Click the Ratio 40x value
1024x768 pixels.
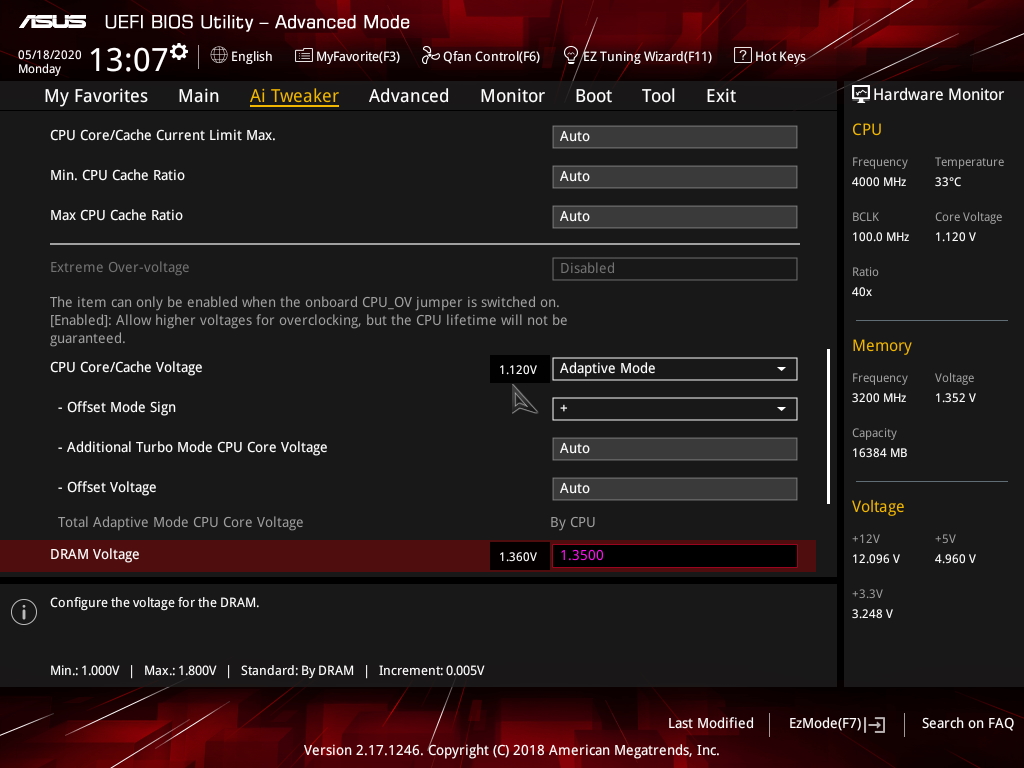[862, 292]
